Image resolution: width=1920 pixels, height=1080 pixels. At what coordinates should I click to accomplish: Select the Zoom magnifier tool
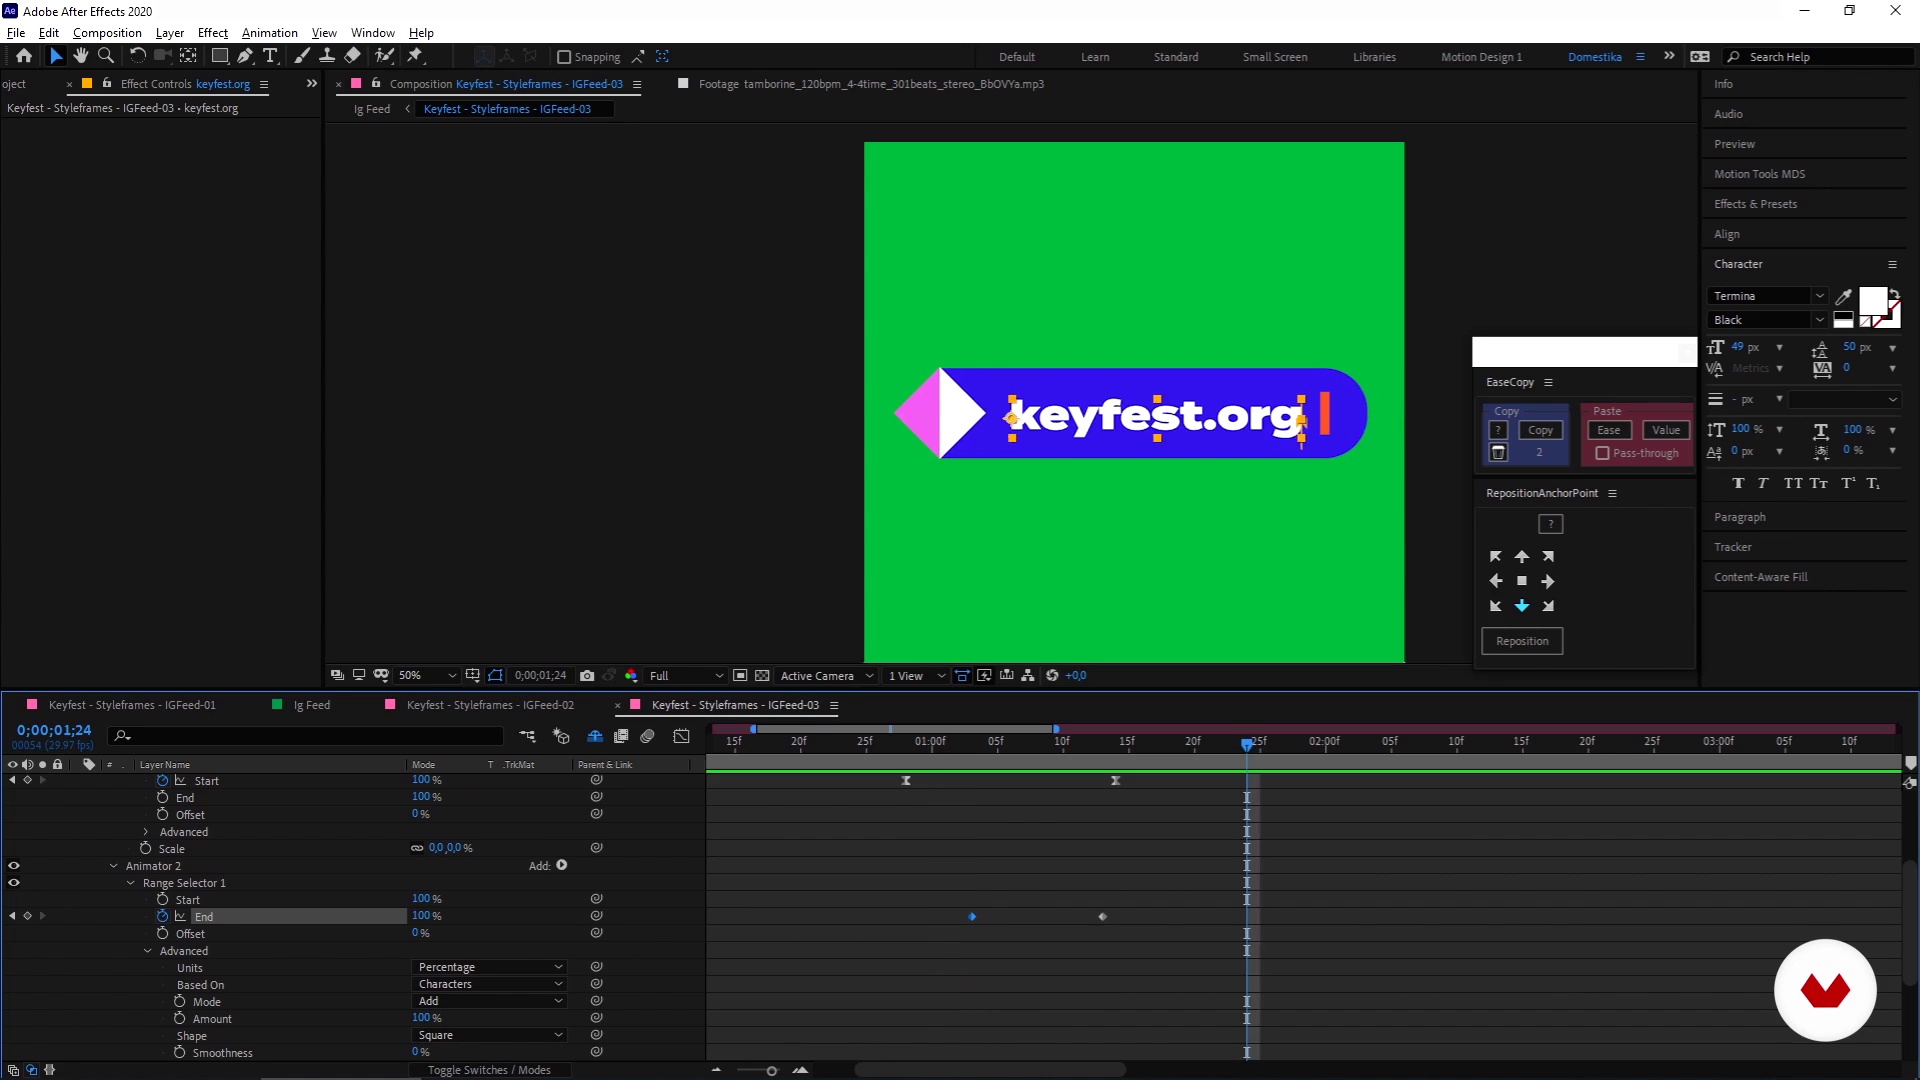coord(106,56)
